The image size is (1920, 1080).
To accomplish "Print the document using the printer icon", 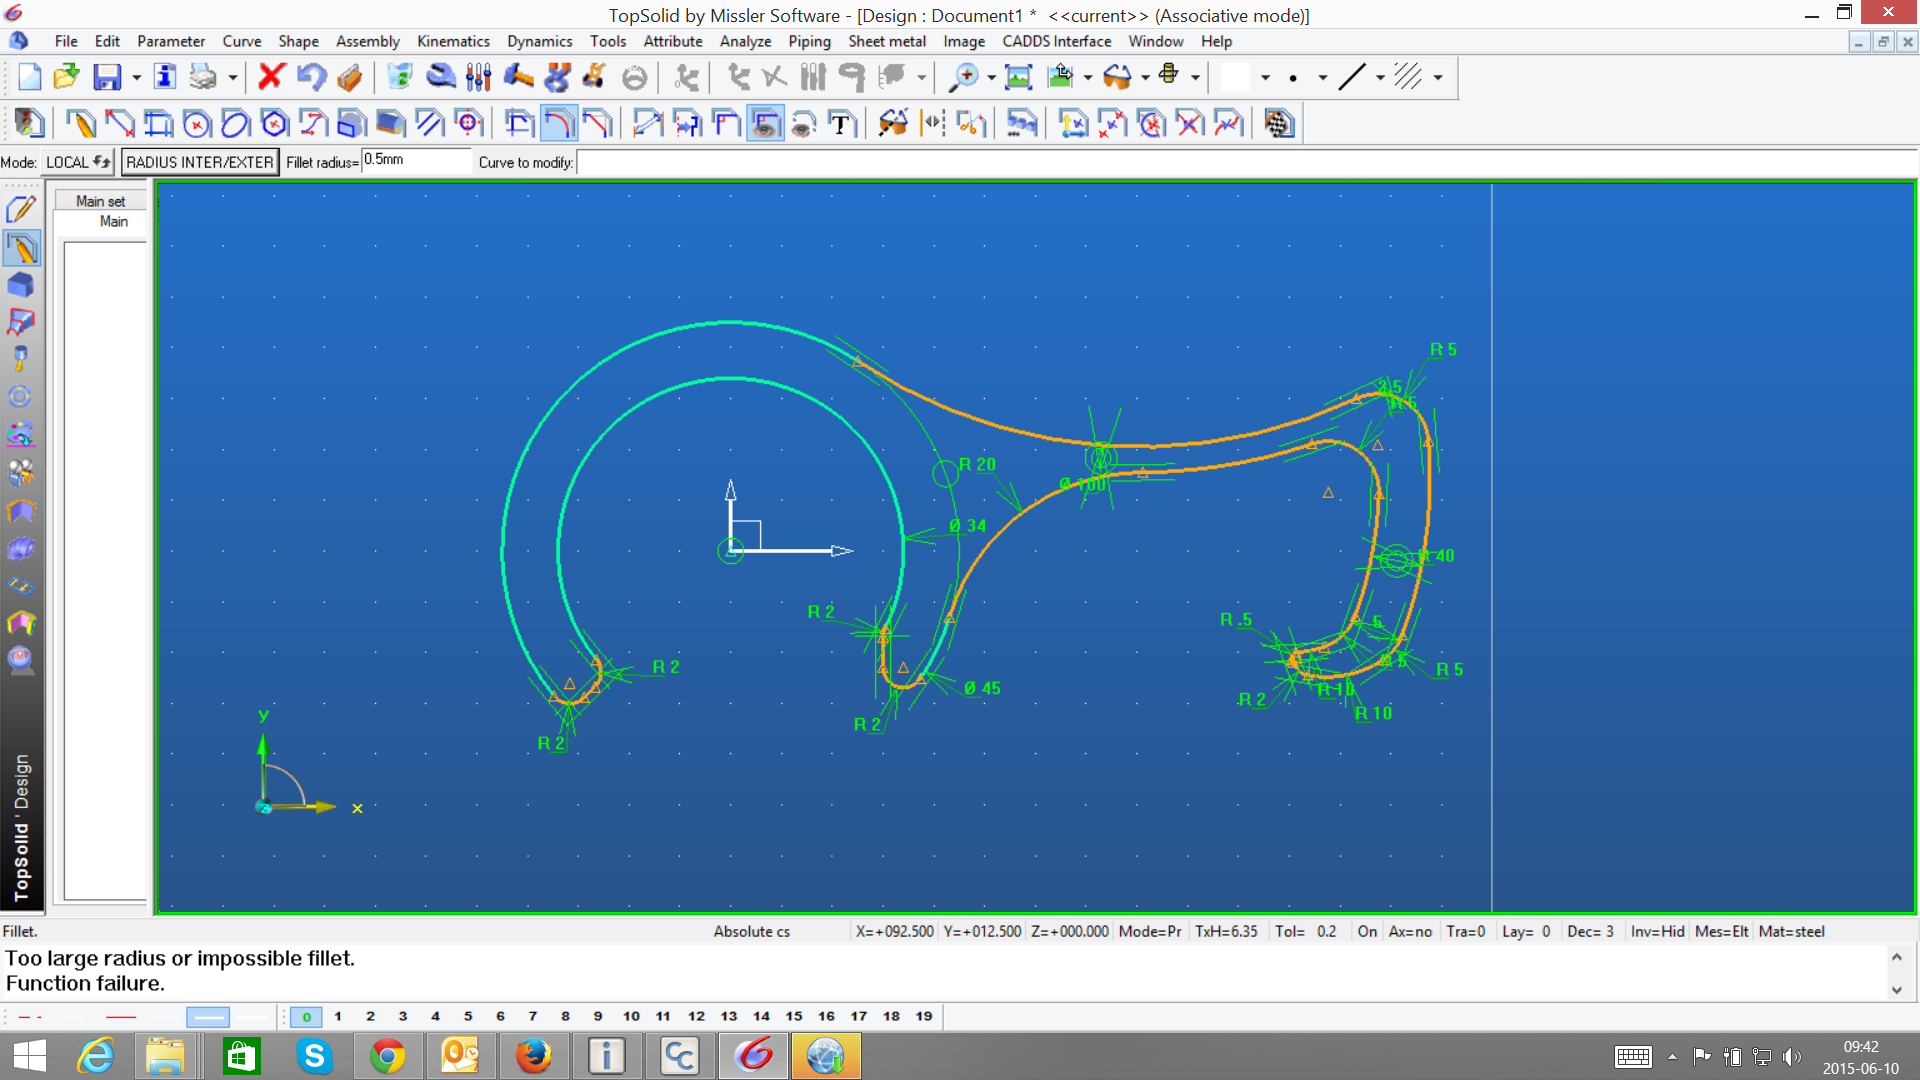I will coord(203,77).
